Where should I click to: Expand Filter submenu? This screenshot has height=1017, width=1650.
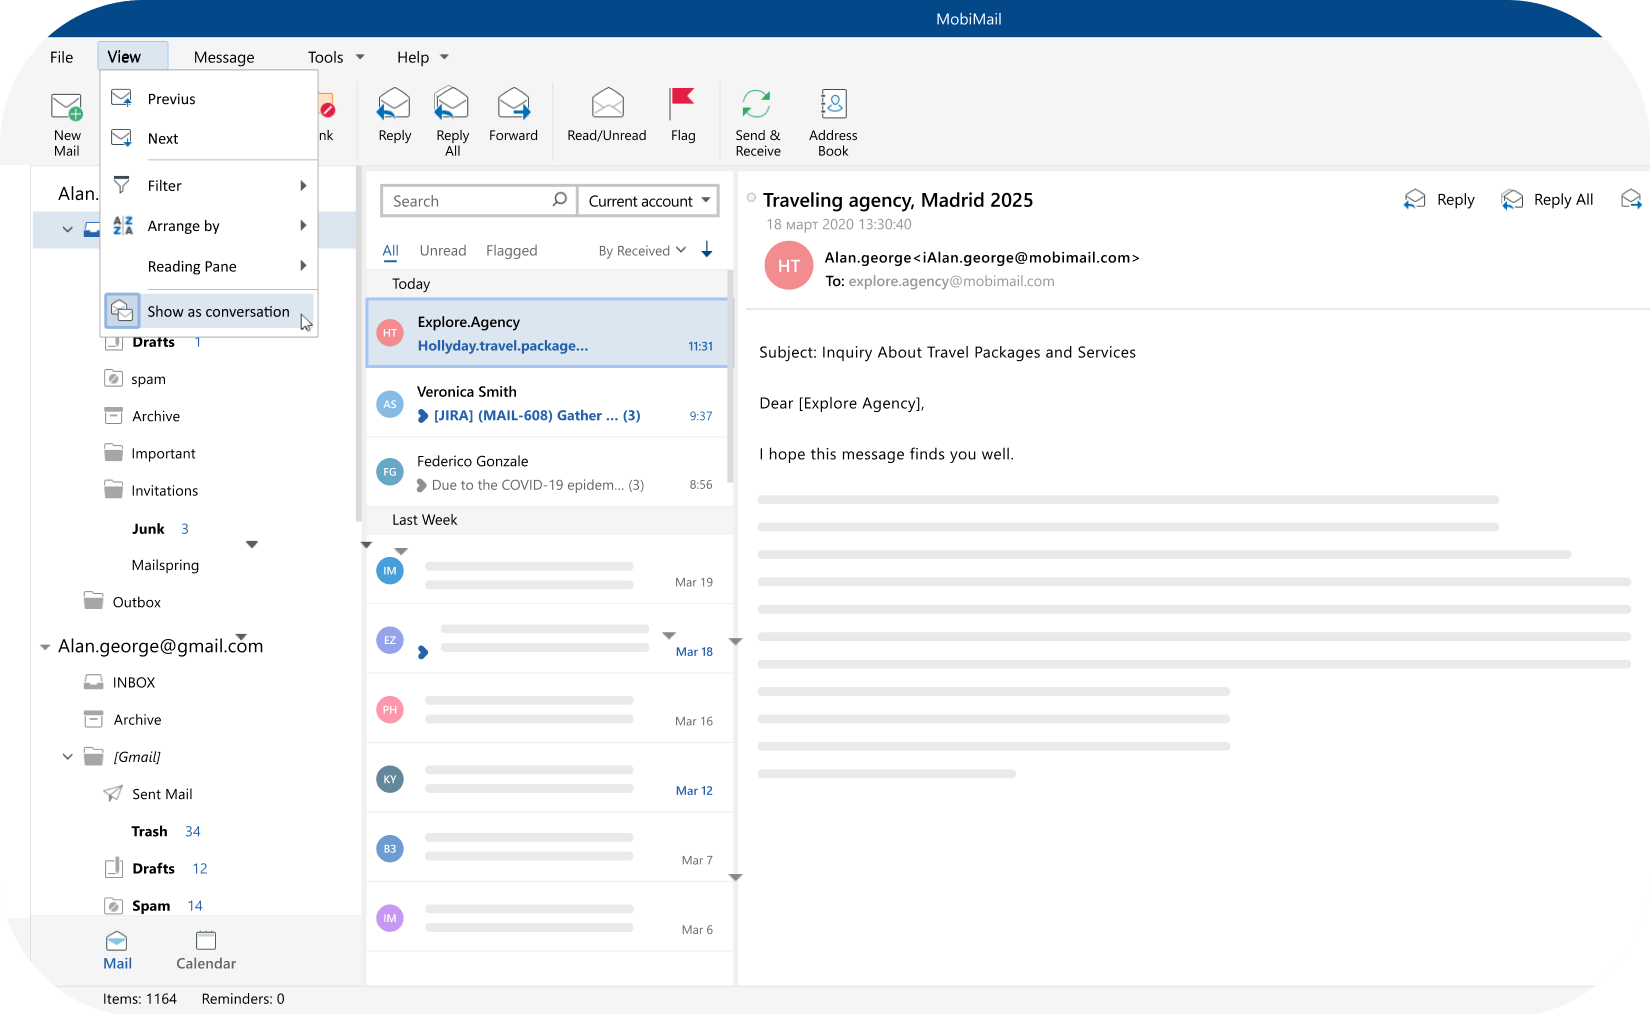pos(209,186)
